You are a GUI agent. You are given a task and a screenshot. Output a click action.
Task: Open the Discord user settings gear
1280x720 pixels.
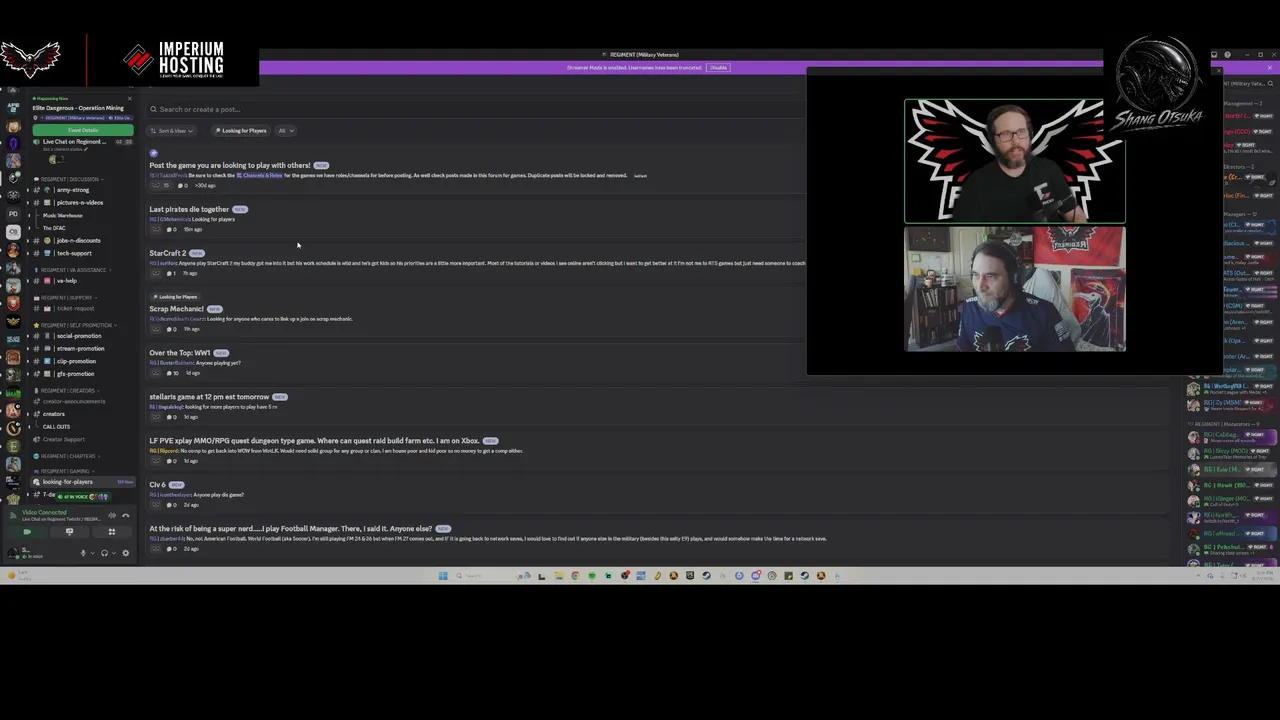[125, 553]
